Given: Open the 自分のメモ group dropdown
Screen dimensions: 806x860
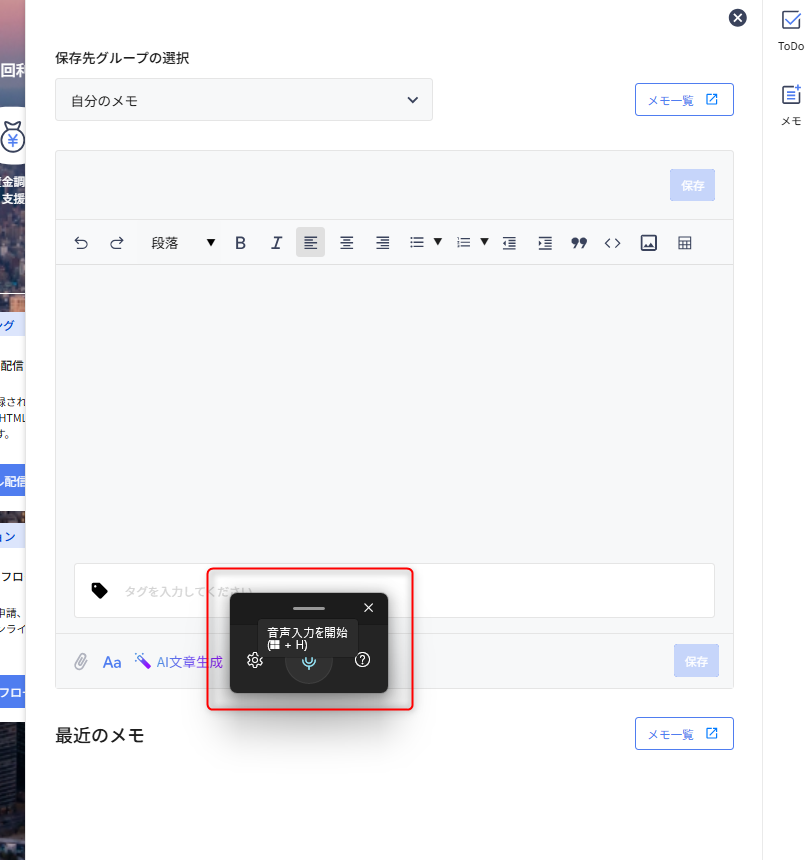Looking at the screenshot, I should coord(244,100).
